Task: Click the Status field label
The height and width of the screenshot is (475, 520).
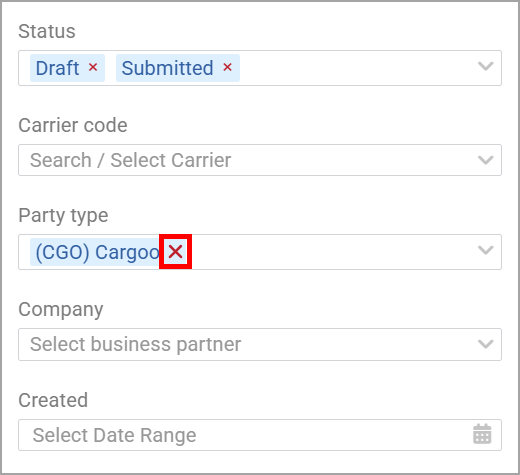Action: (x=47, y=31)
